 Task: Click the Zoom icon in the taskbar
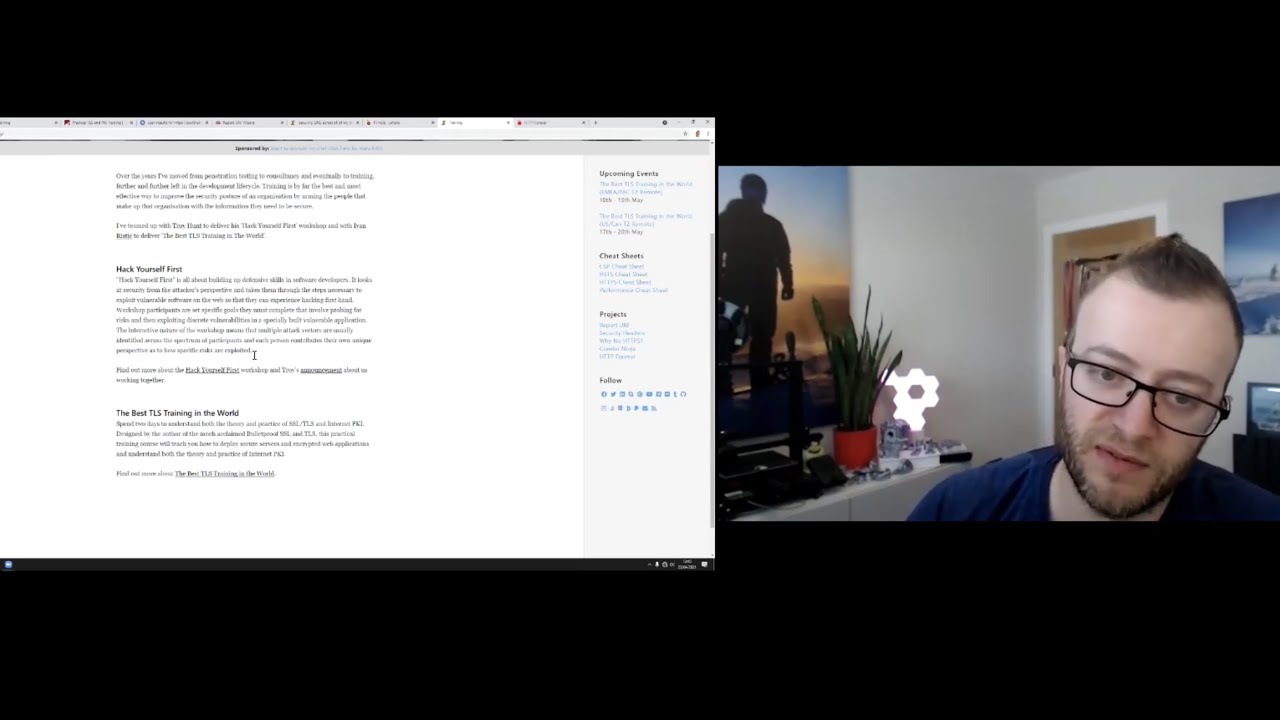tap(8, 564)
